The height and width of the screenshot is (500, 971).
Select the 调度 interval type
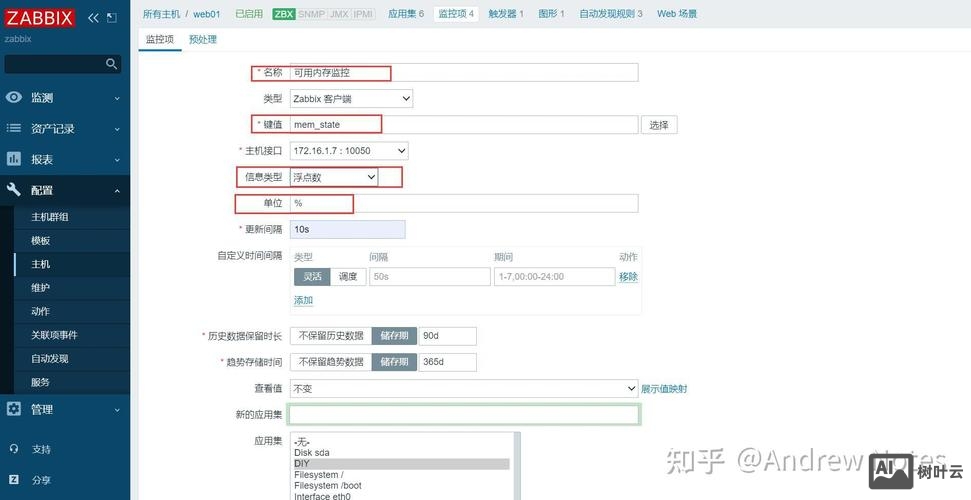coord(348,276)
